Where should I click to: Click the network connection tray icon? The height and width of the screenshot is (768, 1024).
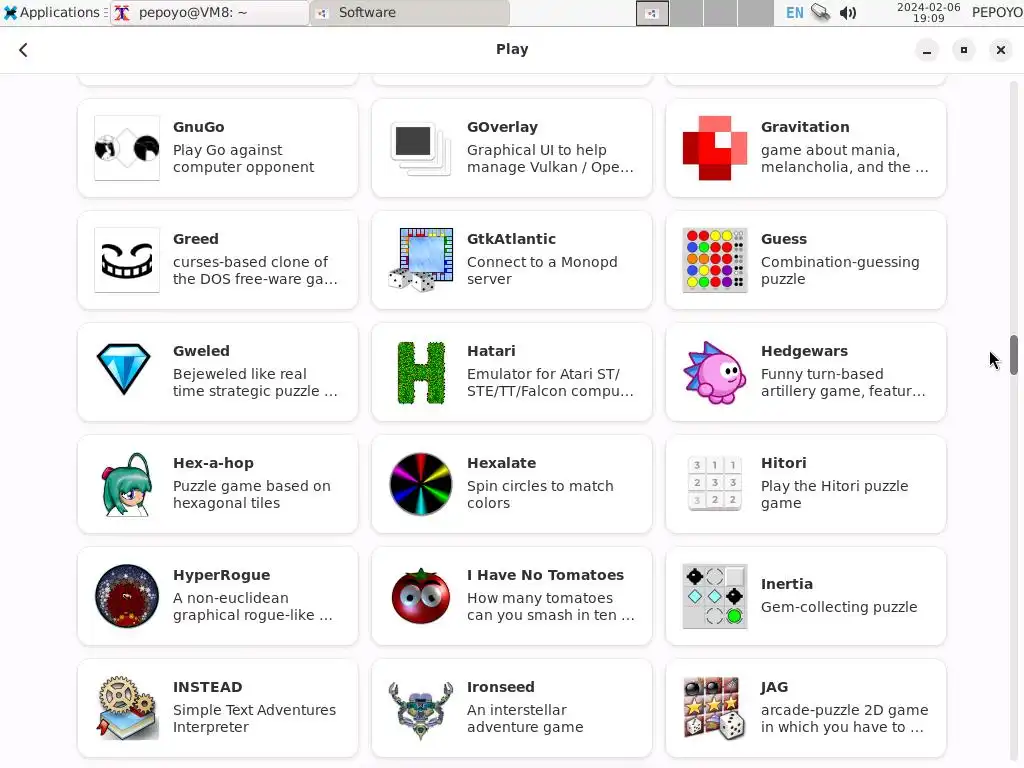tap(821, 12)
